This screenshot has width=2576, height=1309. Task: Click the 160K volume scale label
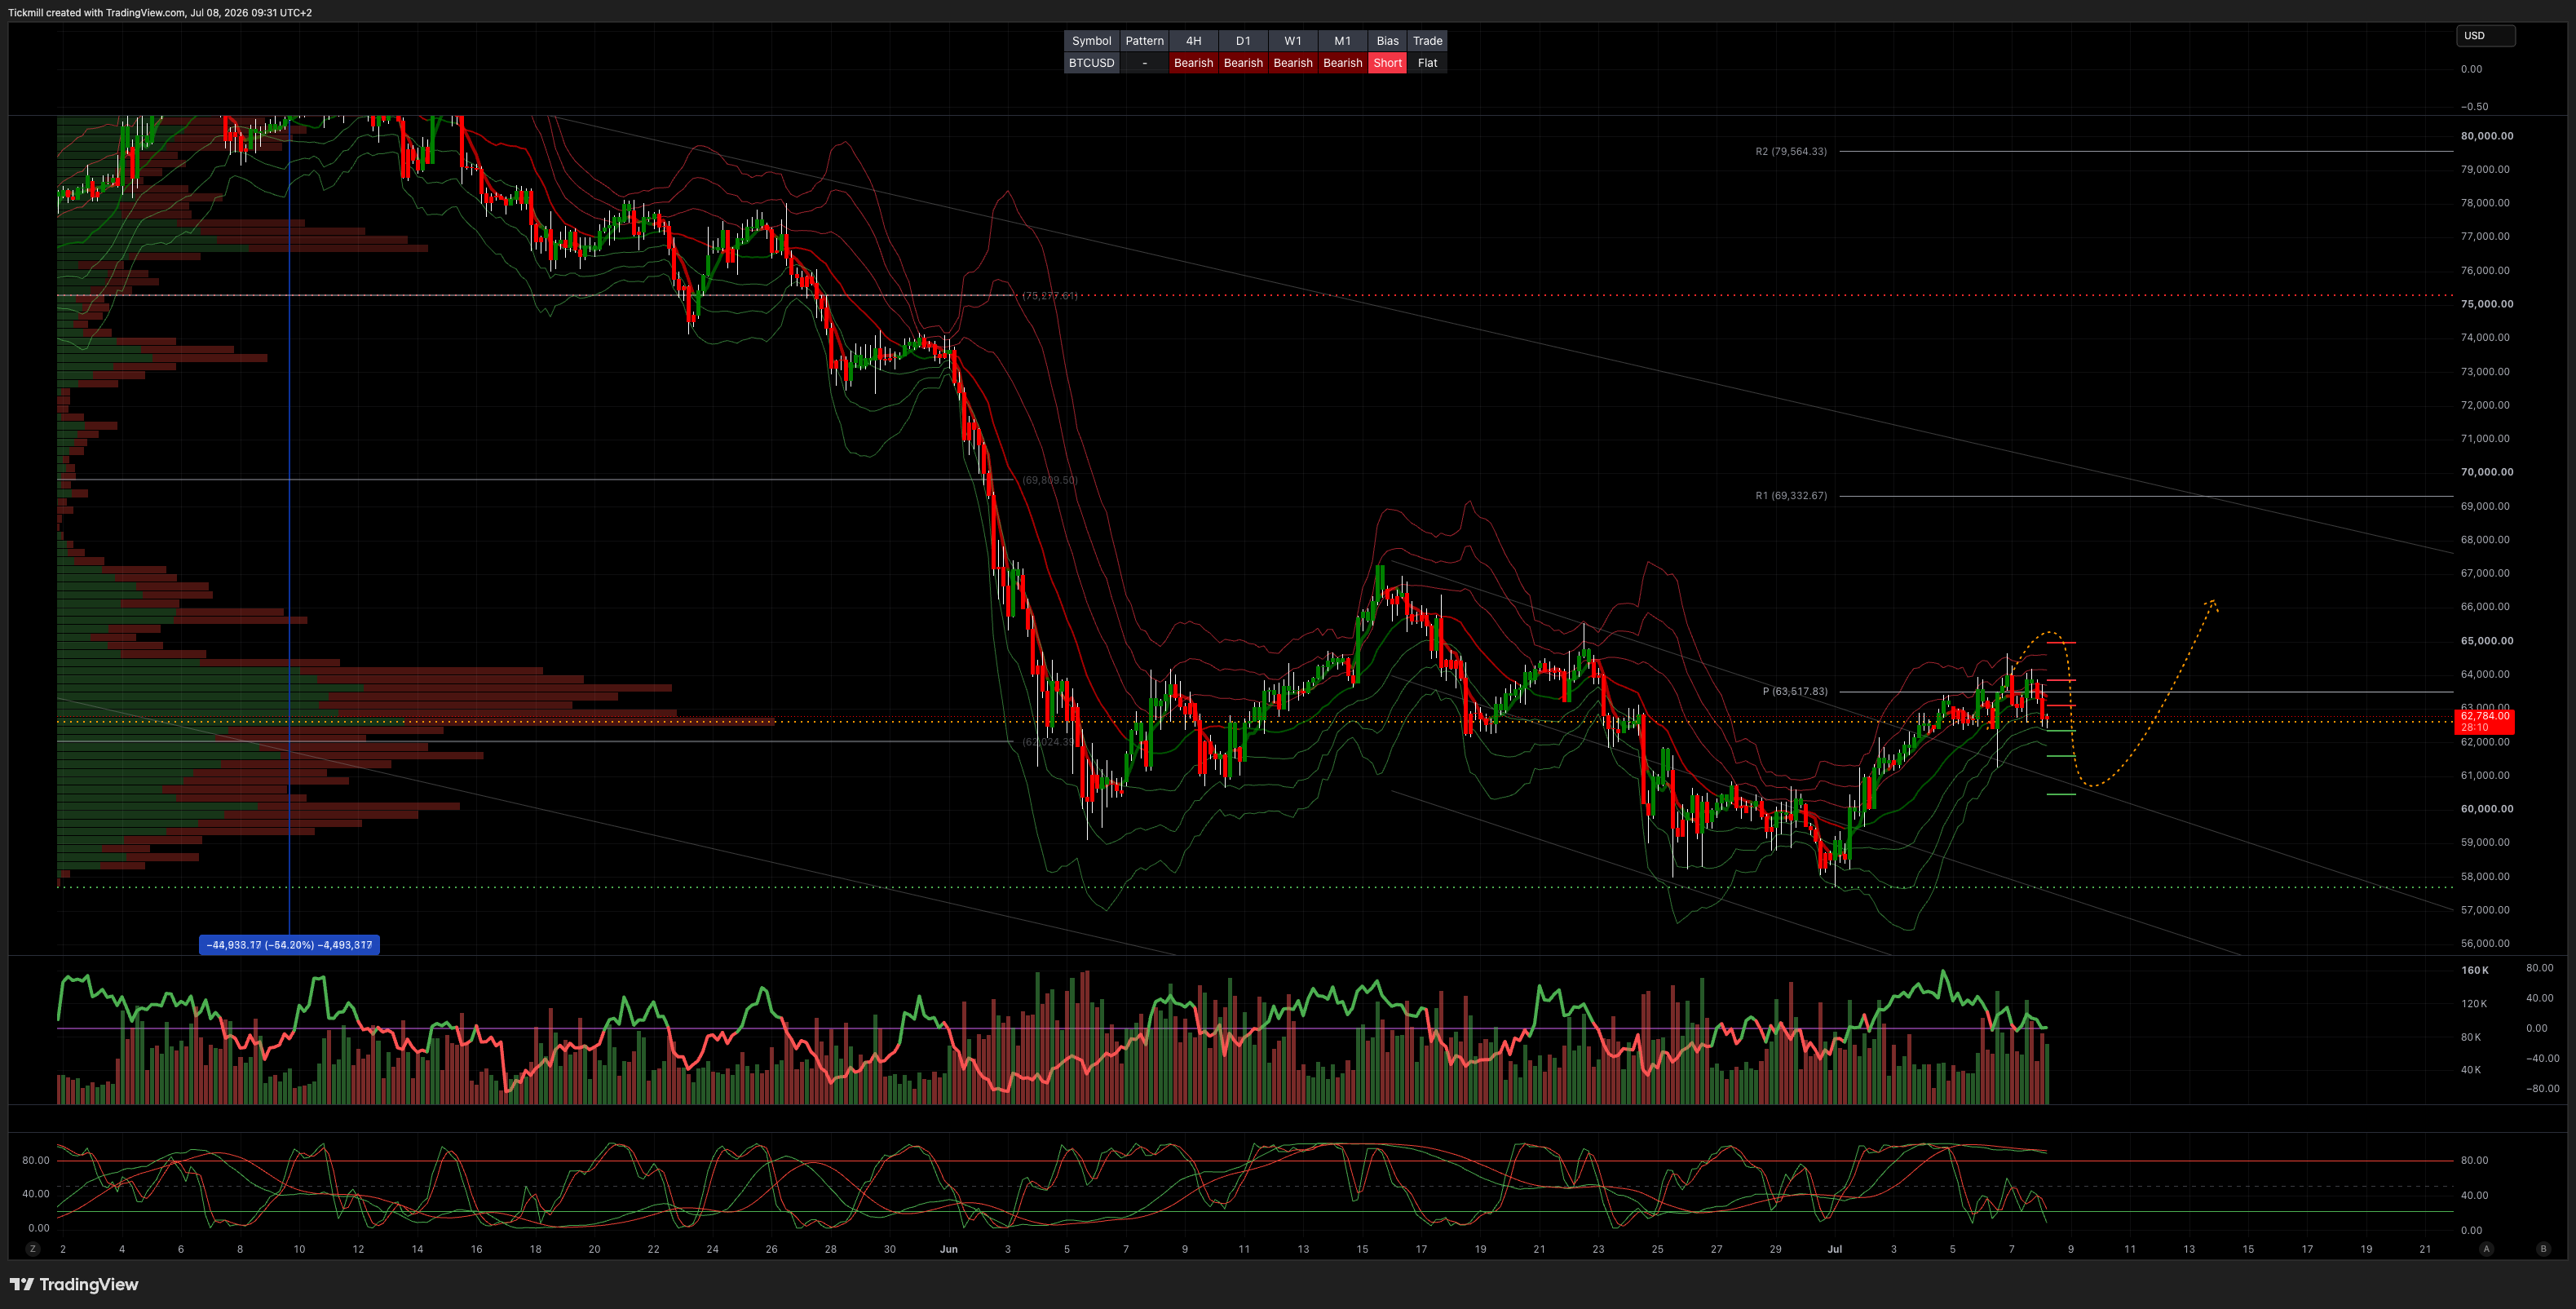coord(2475,971)
